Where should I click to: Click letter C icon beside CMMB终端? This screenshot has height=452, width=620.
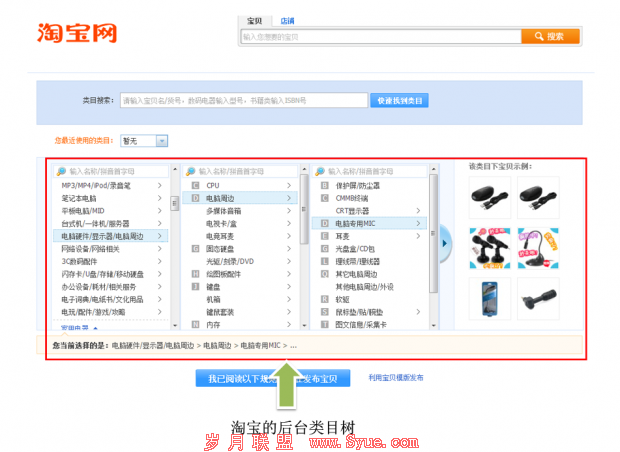click(325, 198)
